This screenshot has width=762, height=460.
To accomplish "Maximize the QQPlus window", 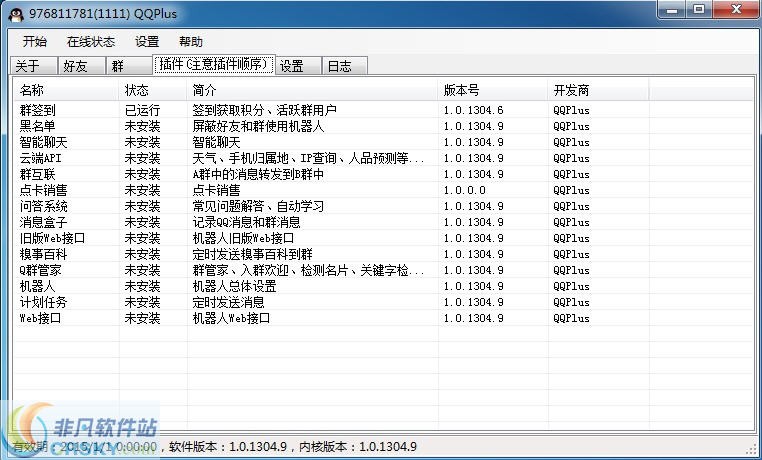I will point(699,9).
